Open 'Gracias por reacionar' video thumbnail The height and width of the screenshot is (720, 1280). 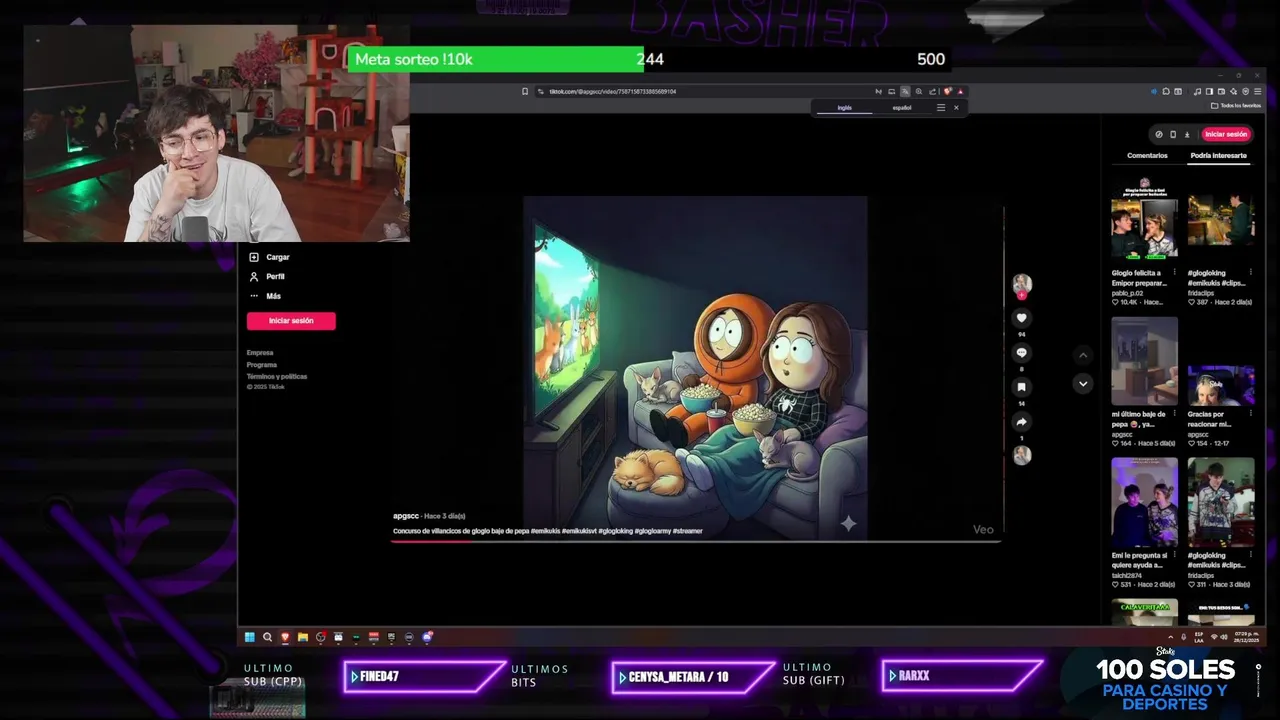[x=1221, y=385]
